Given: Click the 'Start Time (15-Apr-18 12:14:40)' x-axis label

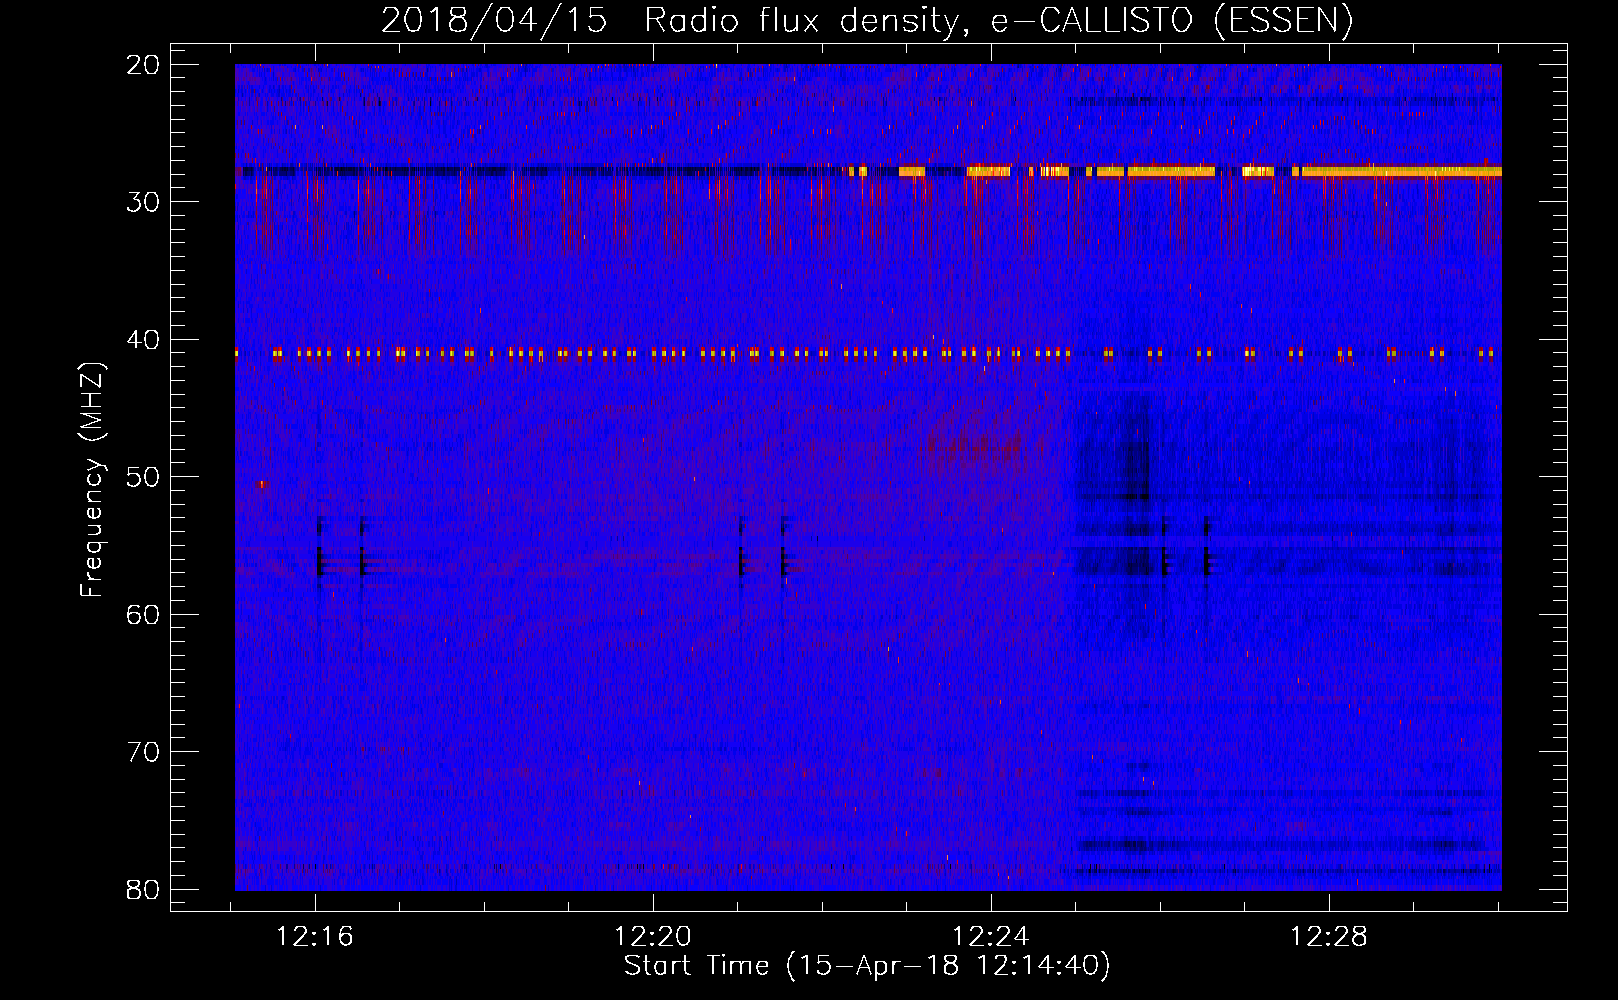Looking at the screenshot, I should (867, 966).
